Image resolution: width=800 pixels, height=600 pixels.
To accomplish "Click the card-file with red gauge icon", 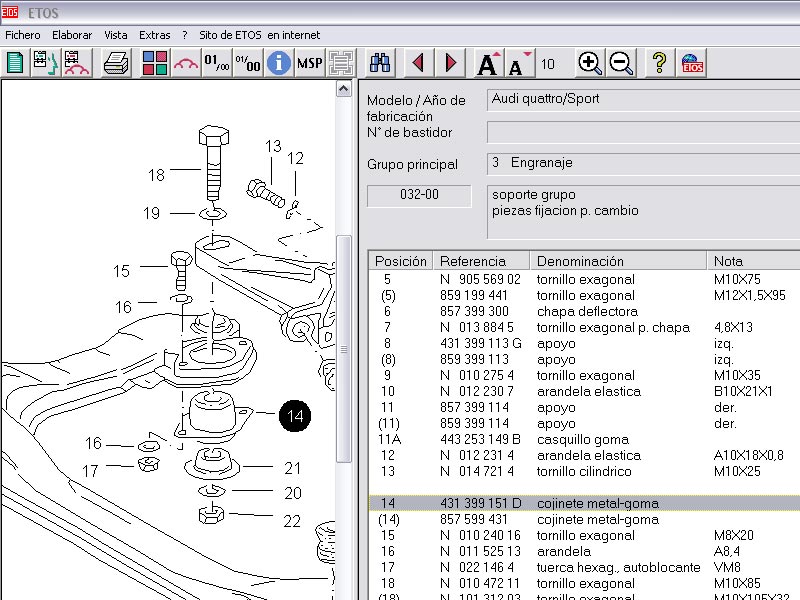I will click(77, 63).
